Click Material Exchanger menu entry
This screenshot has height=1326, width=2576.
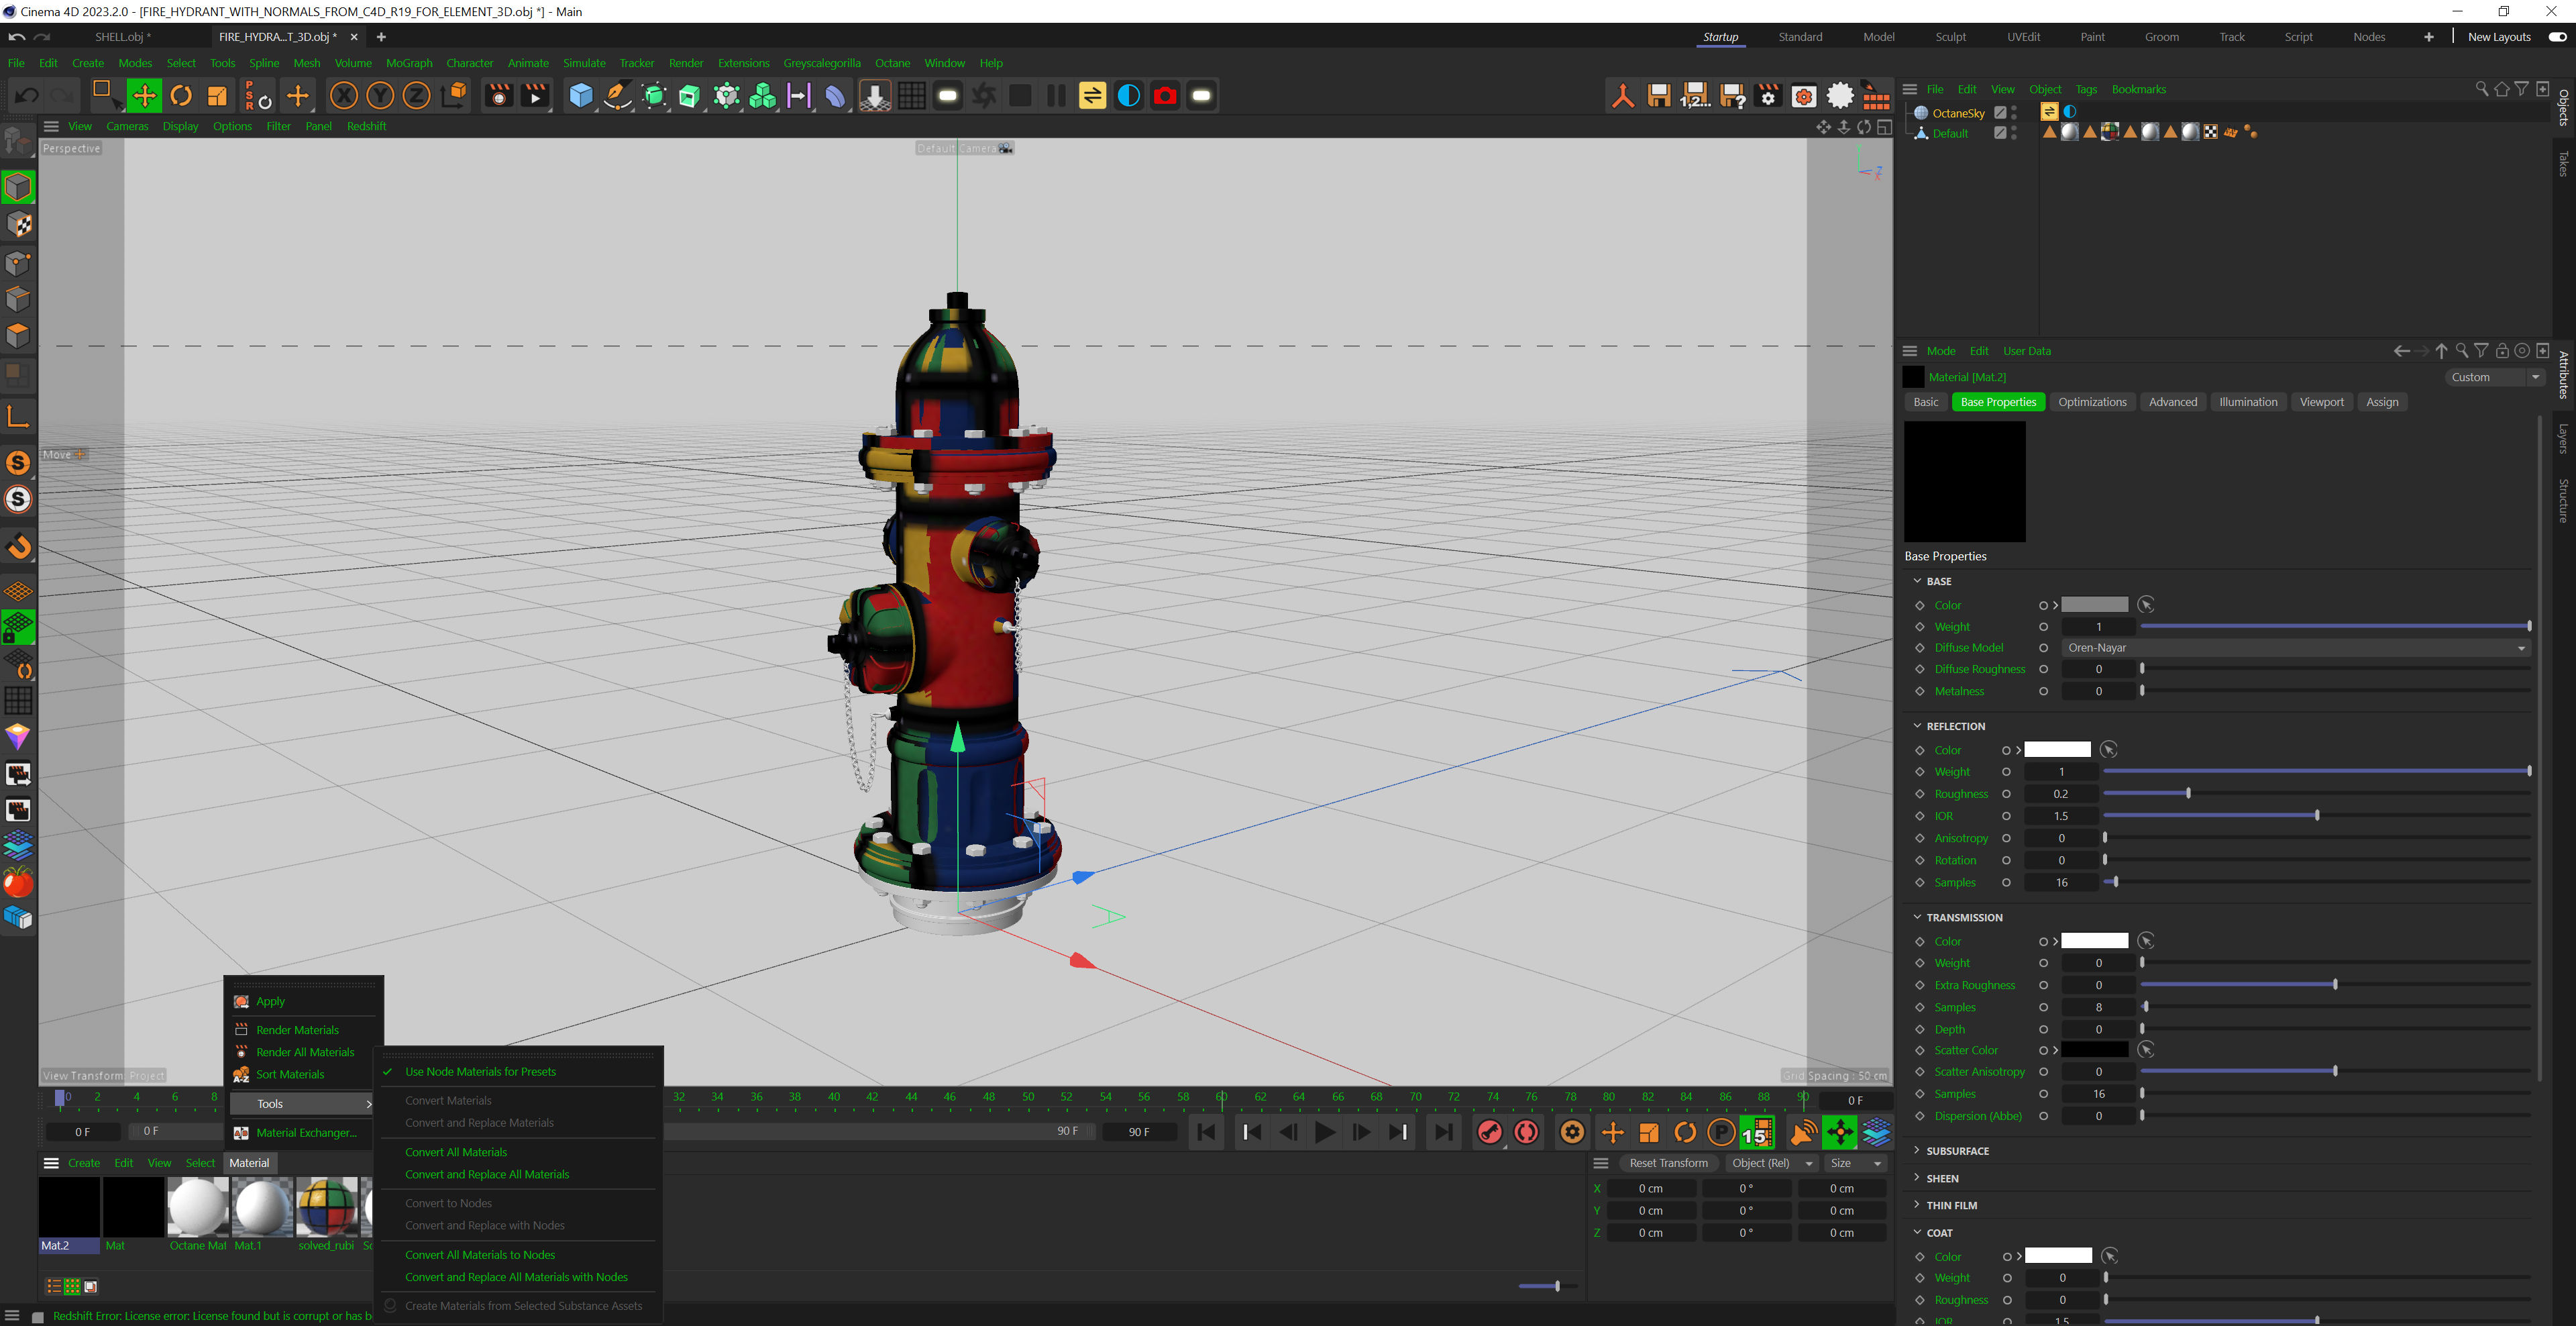(306, 1133)
